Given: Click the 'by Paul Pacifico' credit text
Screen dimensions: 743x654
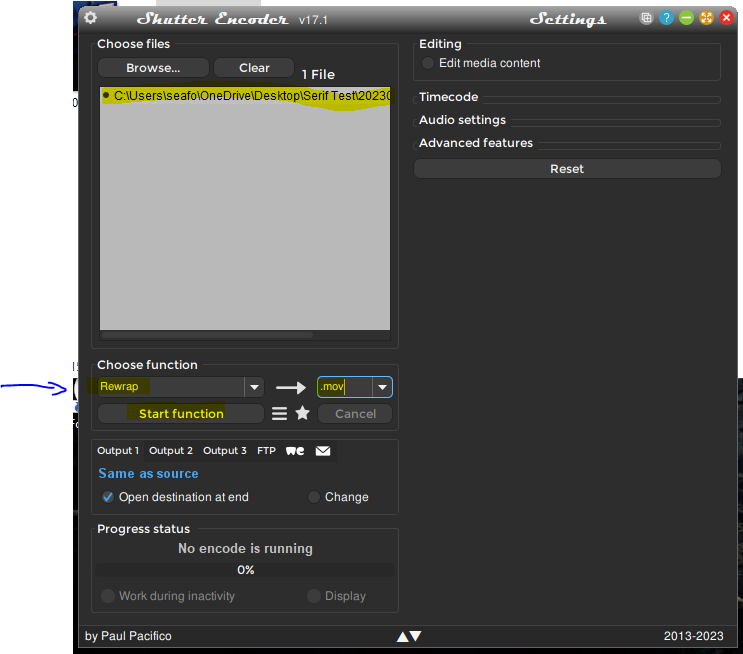Looking at the screenshot, I should click(x=128, y=636).
